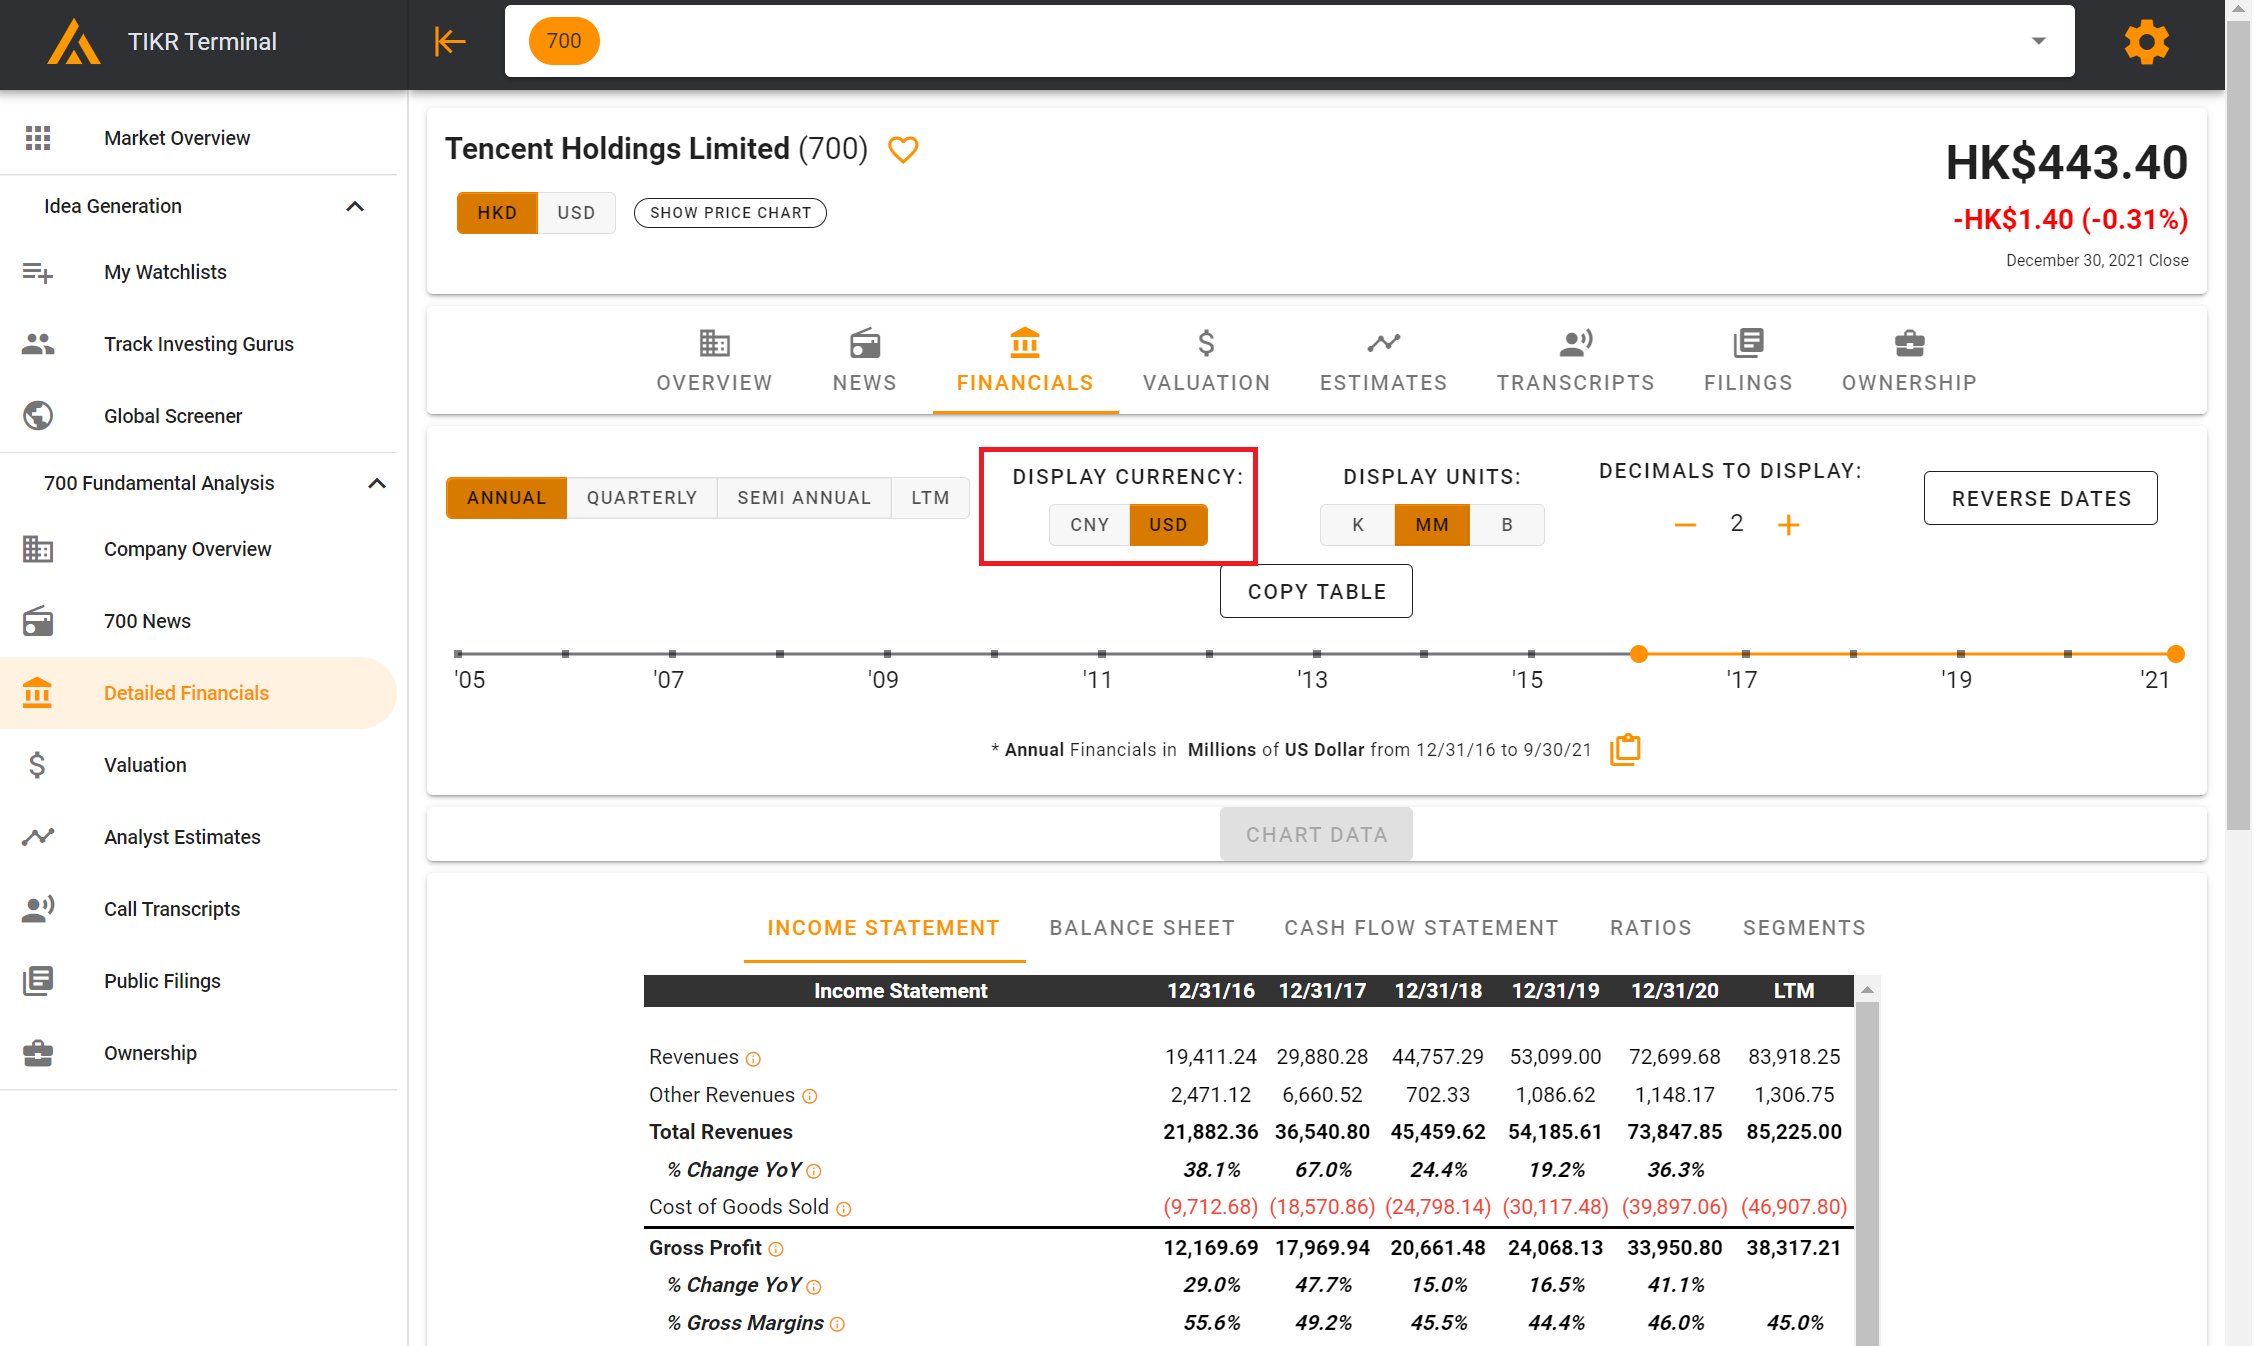Open the FILINGS tab
Viewport: 2256px width, 1346px height.
coord(1748,361)
